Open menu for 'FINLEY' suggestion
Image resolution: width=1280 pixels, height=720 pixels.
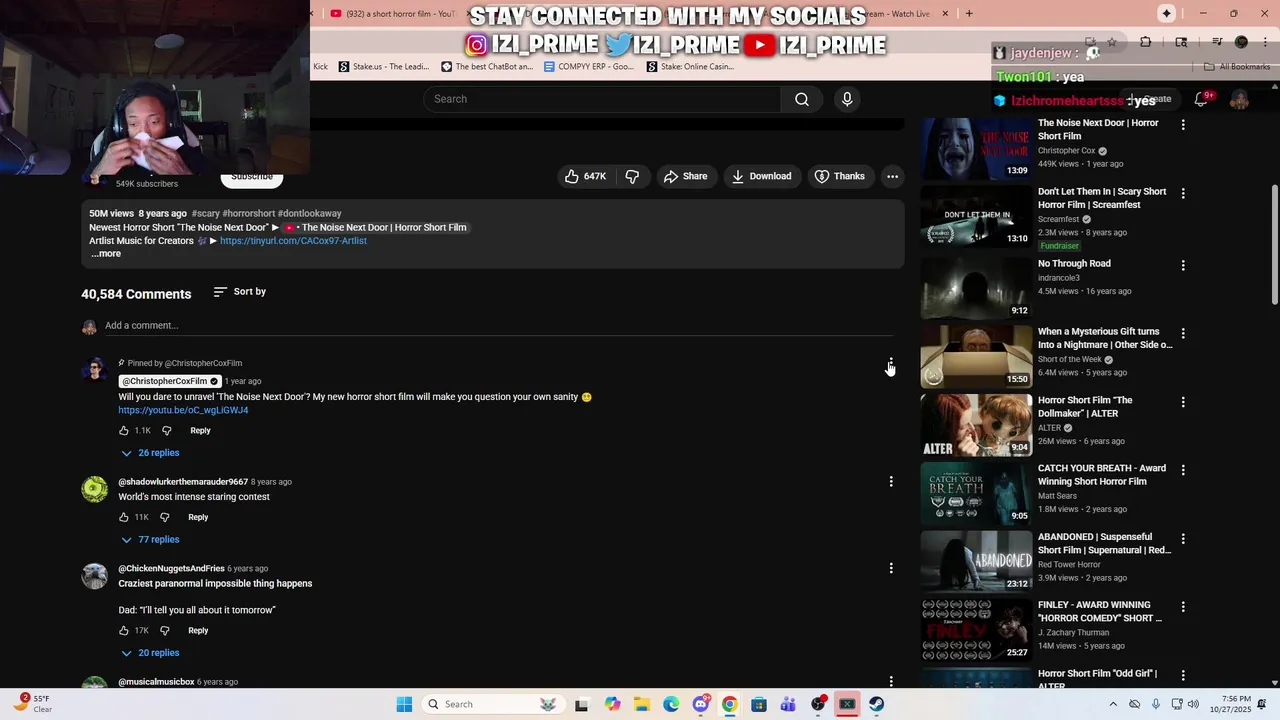pyautogui.click(x=1183, y=607)
